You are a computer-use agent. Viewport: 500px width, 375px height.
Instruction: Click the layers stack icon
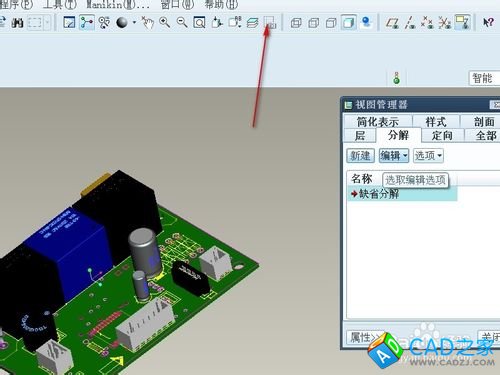pyautogui.click(x=253, y=23)
